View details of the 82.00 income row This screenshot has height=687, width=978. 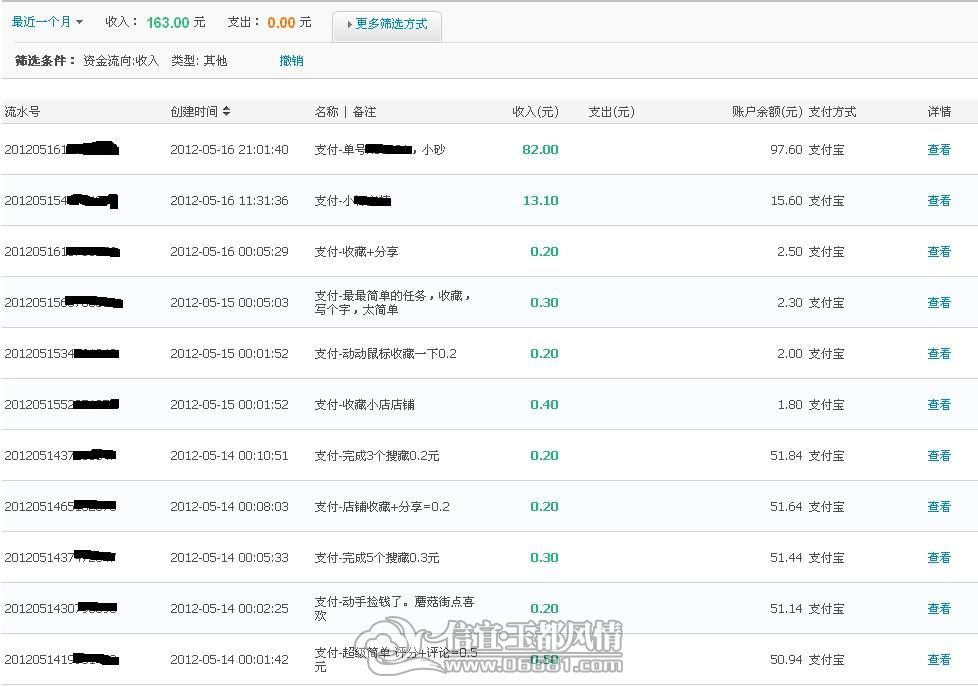point(939,150)
